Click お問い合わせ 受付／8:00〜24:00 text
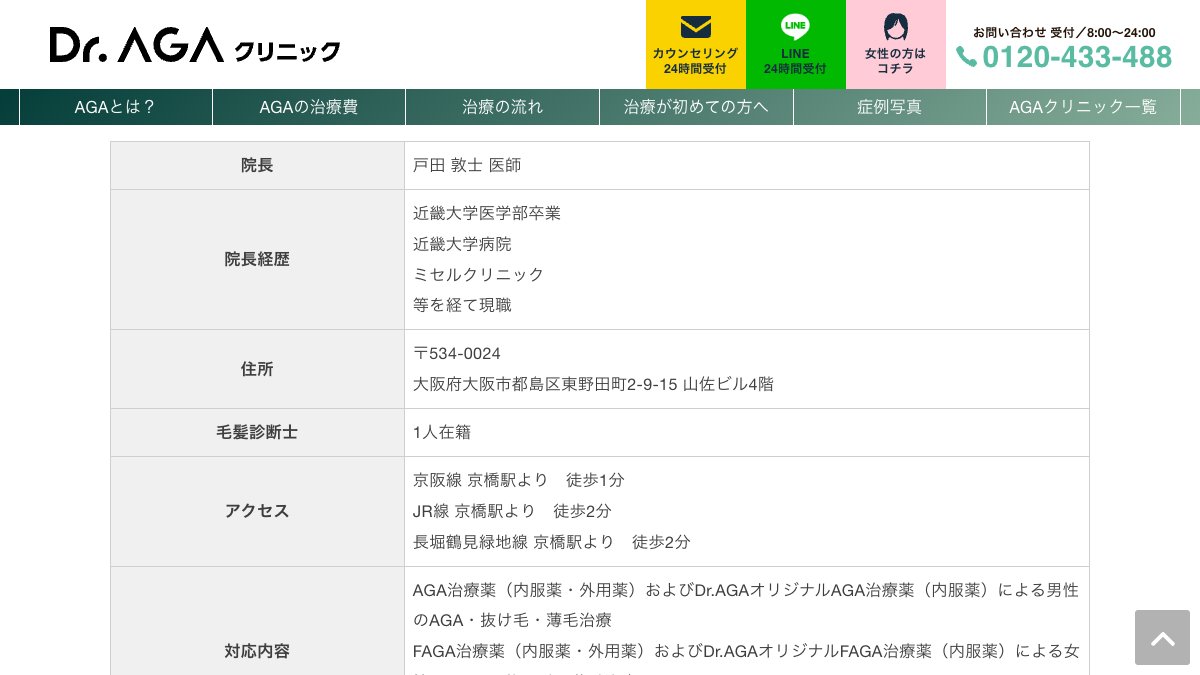This screenshot has height=675, width=1200. click(x=1064, y=32)
